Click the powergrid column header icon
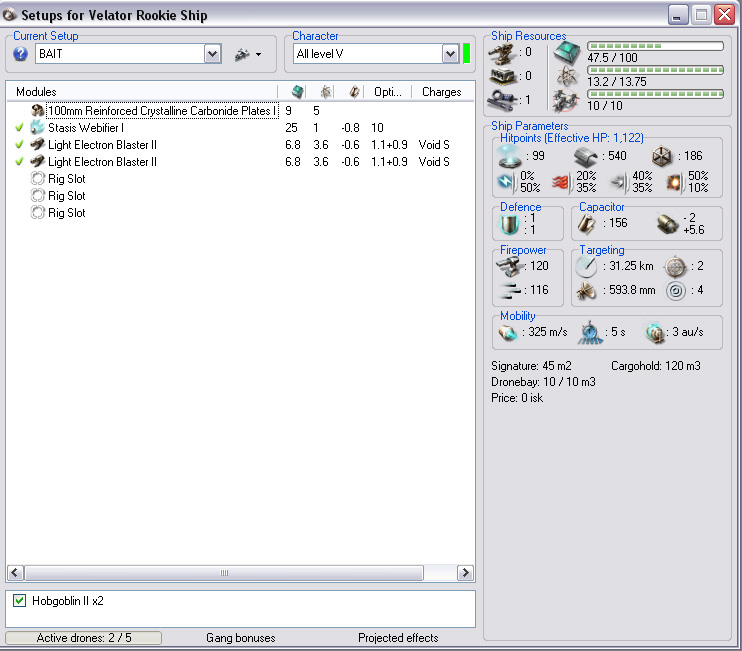Image resolution: width=742 pixels, height=651 pixels. point(326,92)
